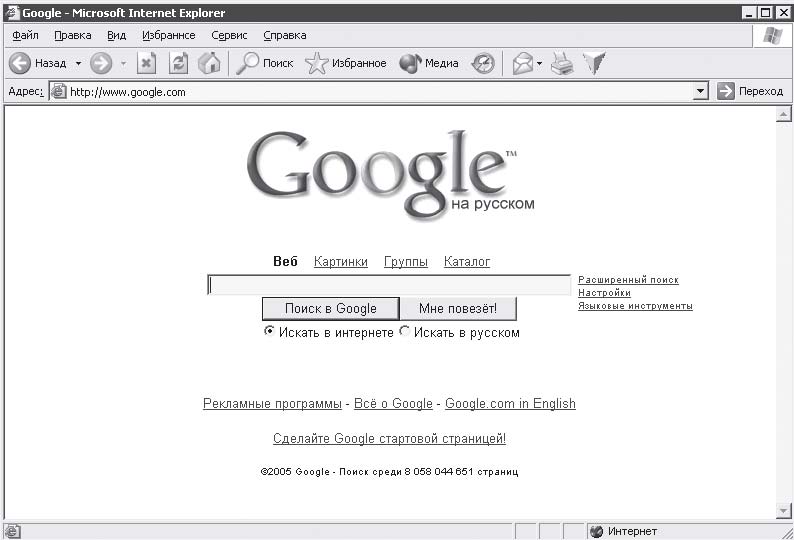The width and height of the screenshot is (794, 540).
Task: Go to the Home page icon
Action: (209, 63)
